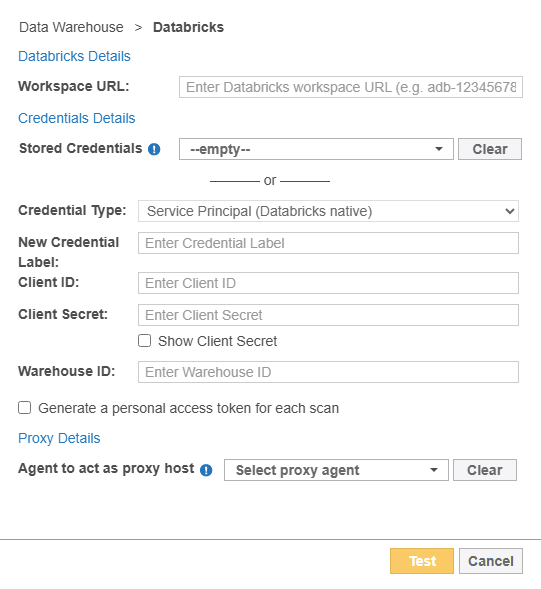
Task: Open the Credential Type dropdown
Action: 328,211
